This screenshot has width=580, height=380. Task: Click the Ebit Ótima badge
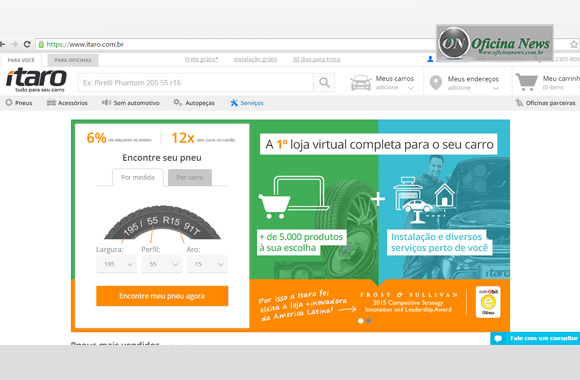[488, 302]
